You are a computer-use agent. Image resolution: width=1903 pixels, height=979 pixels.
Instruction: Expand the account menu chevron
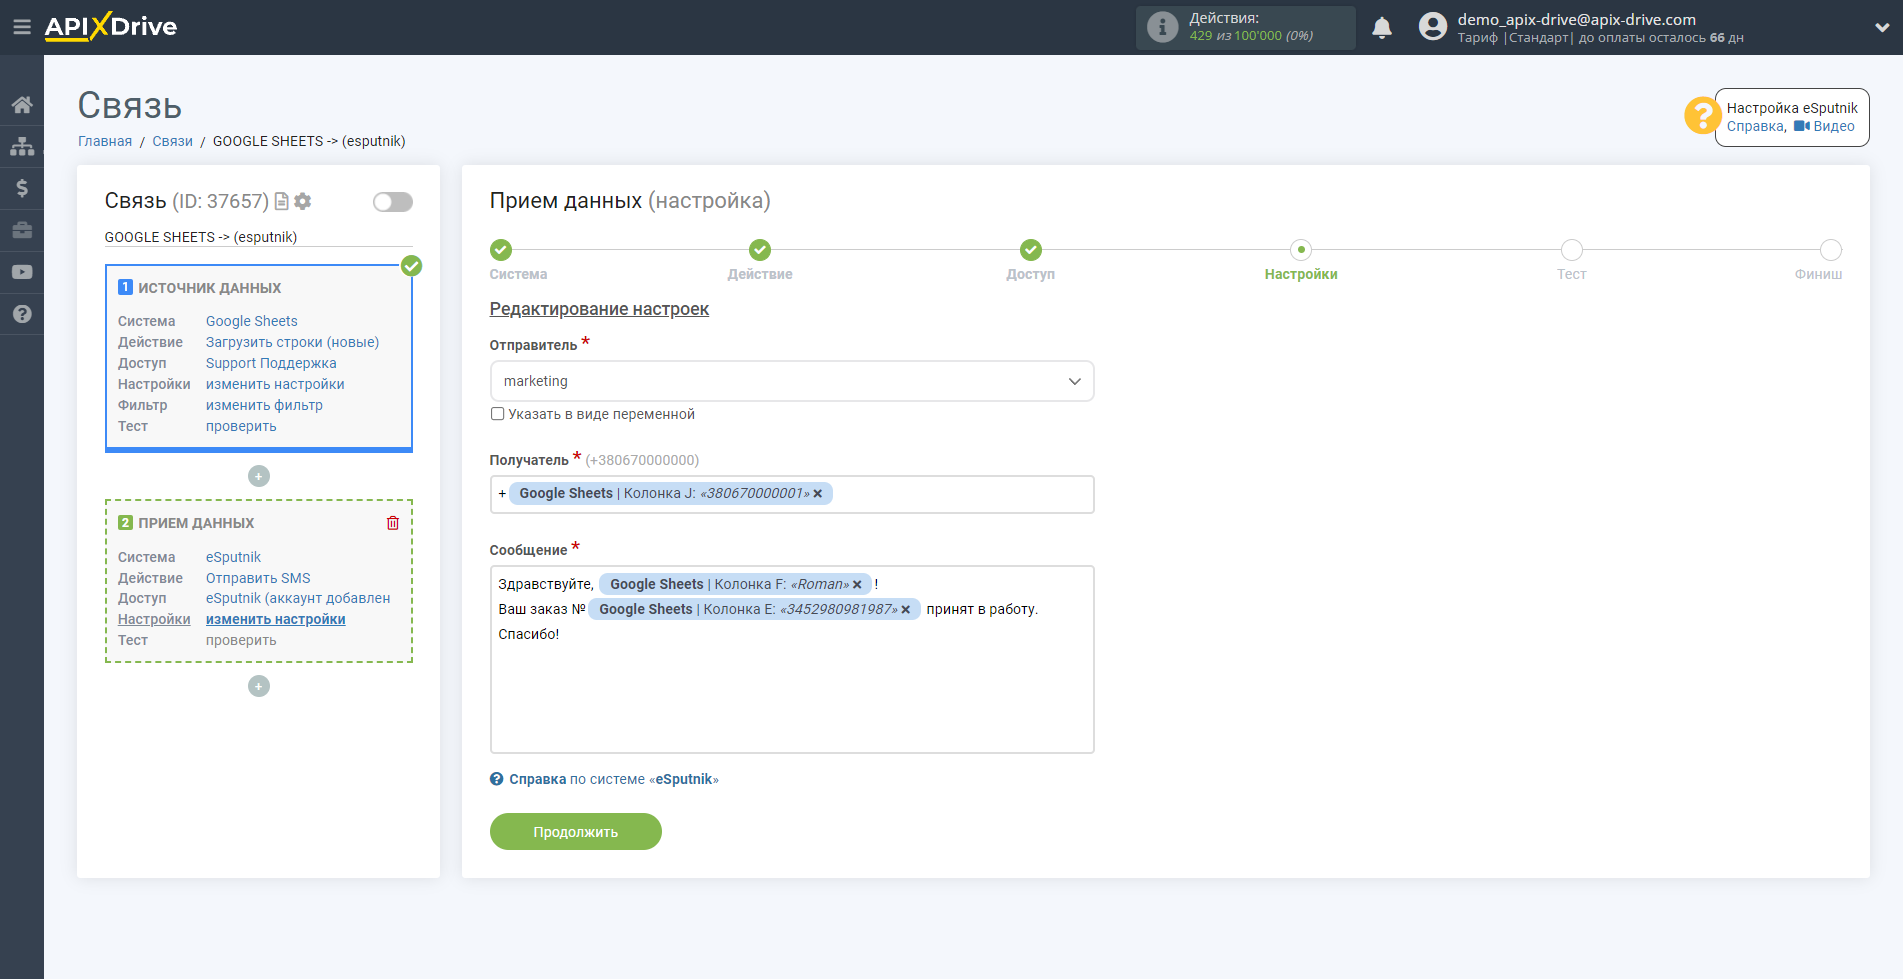1882,28
